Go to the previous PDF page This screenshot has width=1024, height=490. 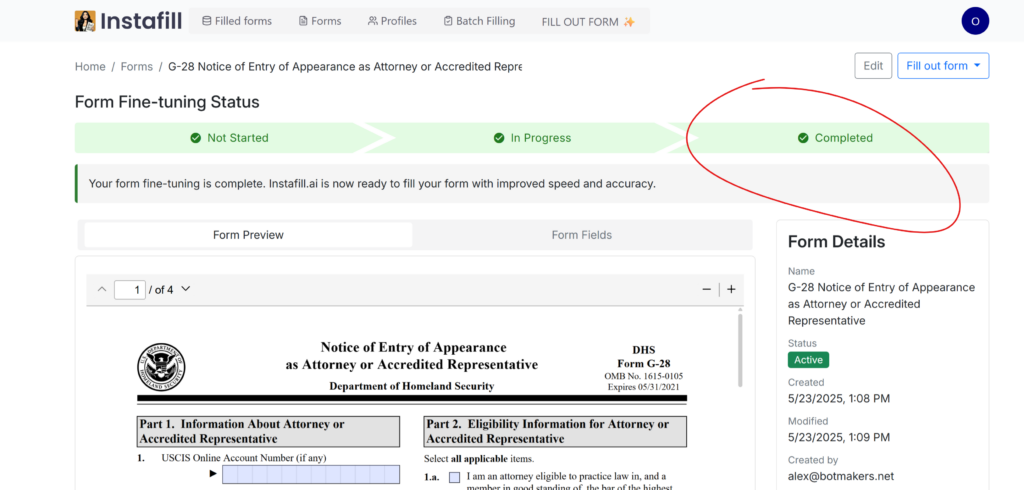[x=102, y=289]
